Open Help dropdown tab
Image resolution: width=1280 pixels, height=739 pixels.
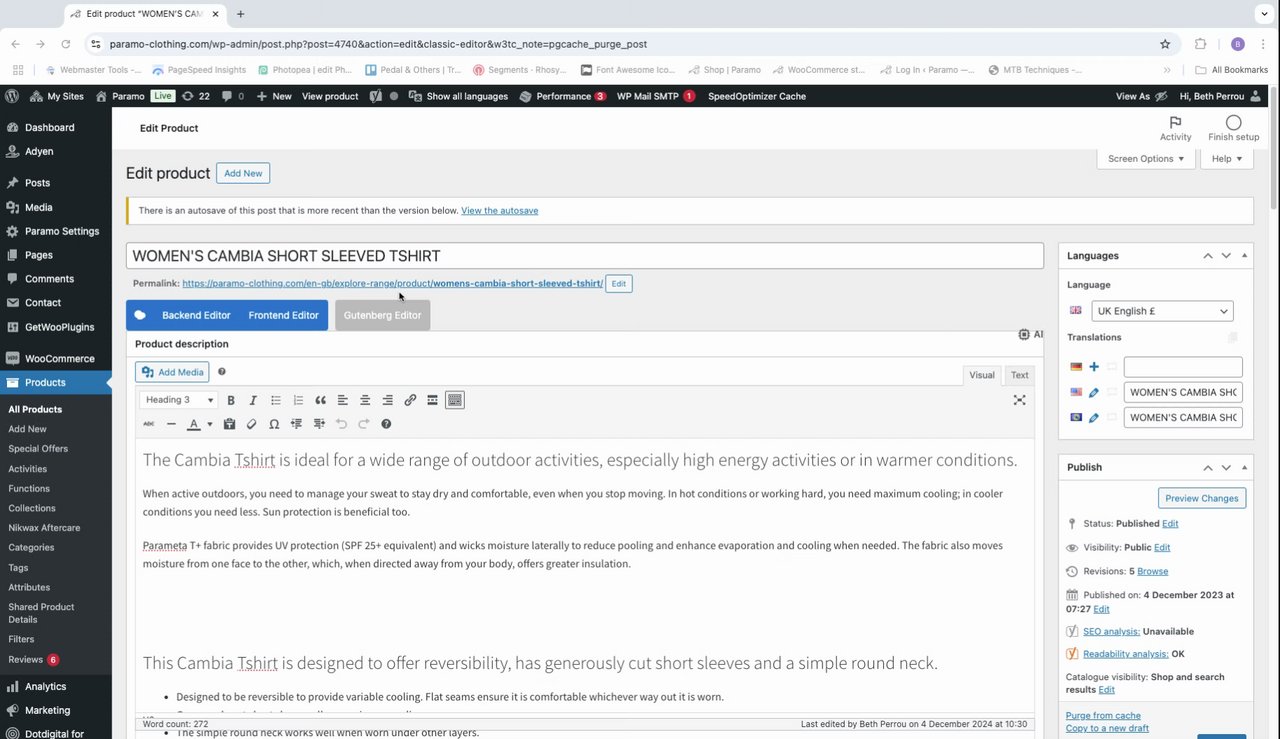click(x=1226, y=158)
